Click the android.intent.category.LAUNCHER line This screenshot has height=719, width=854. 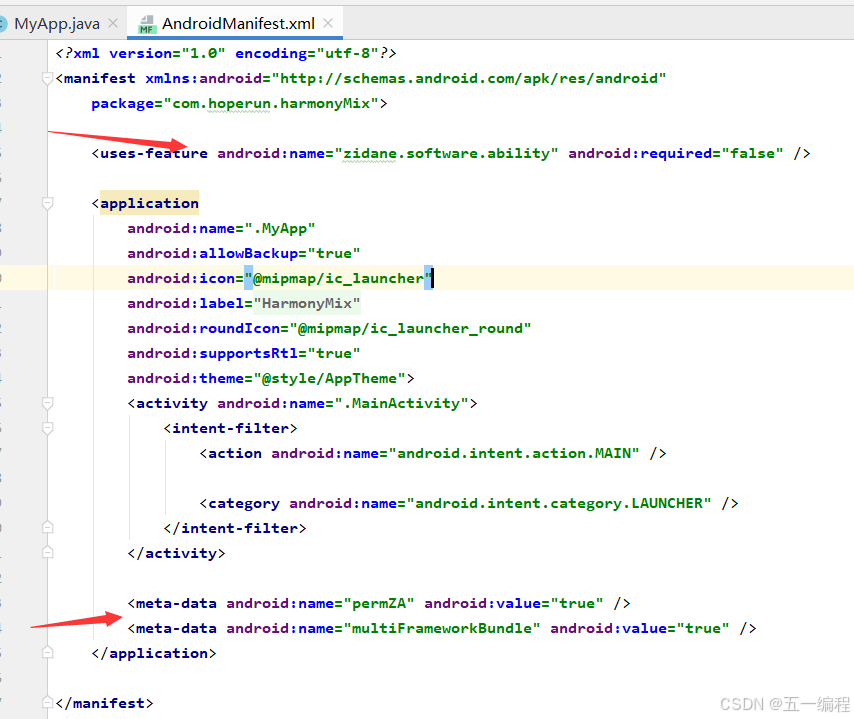point(468,503)
